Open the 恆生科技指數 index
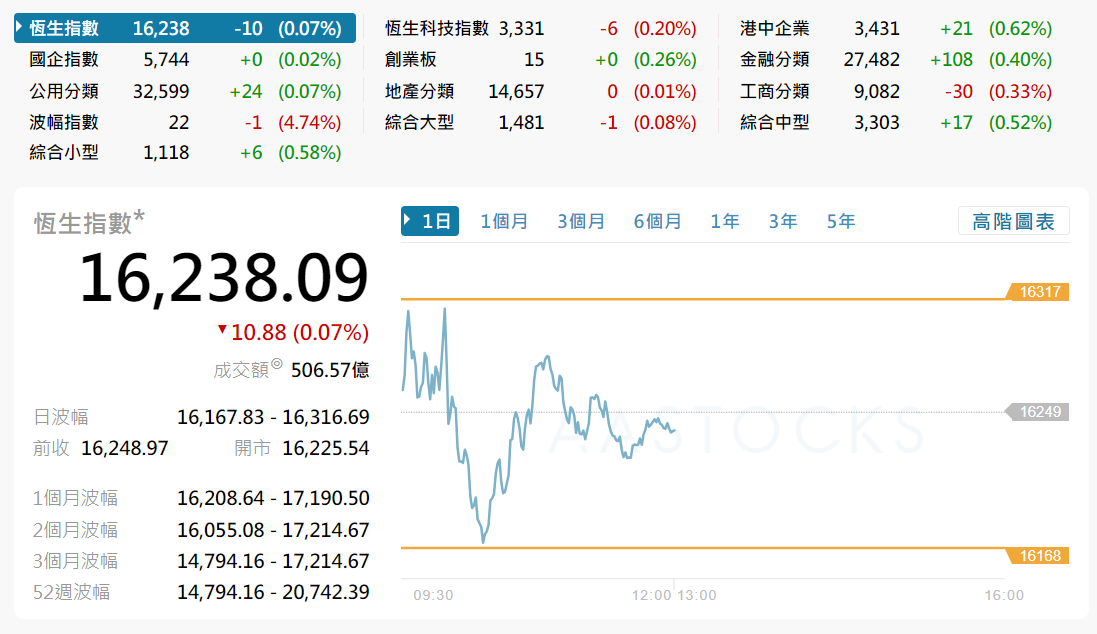Image resolution: width=1097 pixels, height=634 pixels. coord(437,29)
